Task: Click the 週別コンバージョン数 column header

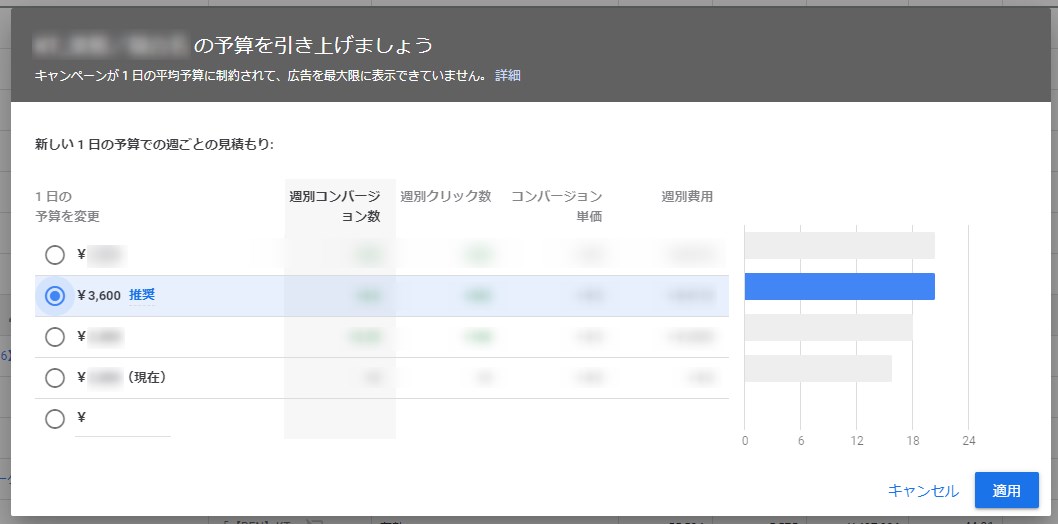Action: pyautogui.click(x=334, y=206)
